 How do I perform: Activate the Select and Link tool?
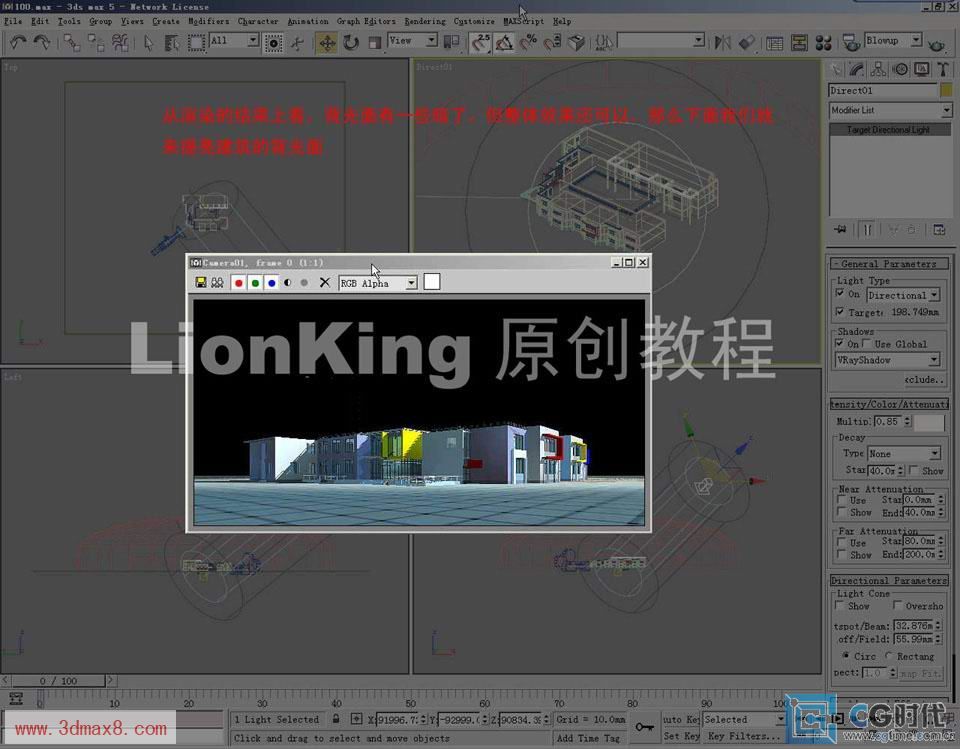pos(72,42)
